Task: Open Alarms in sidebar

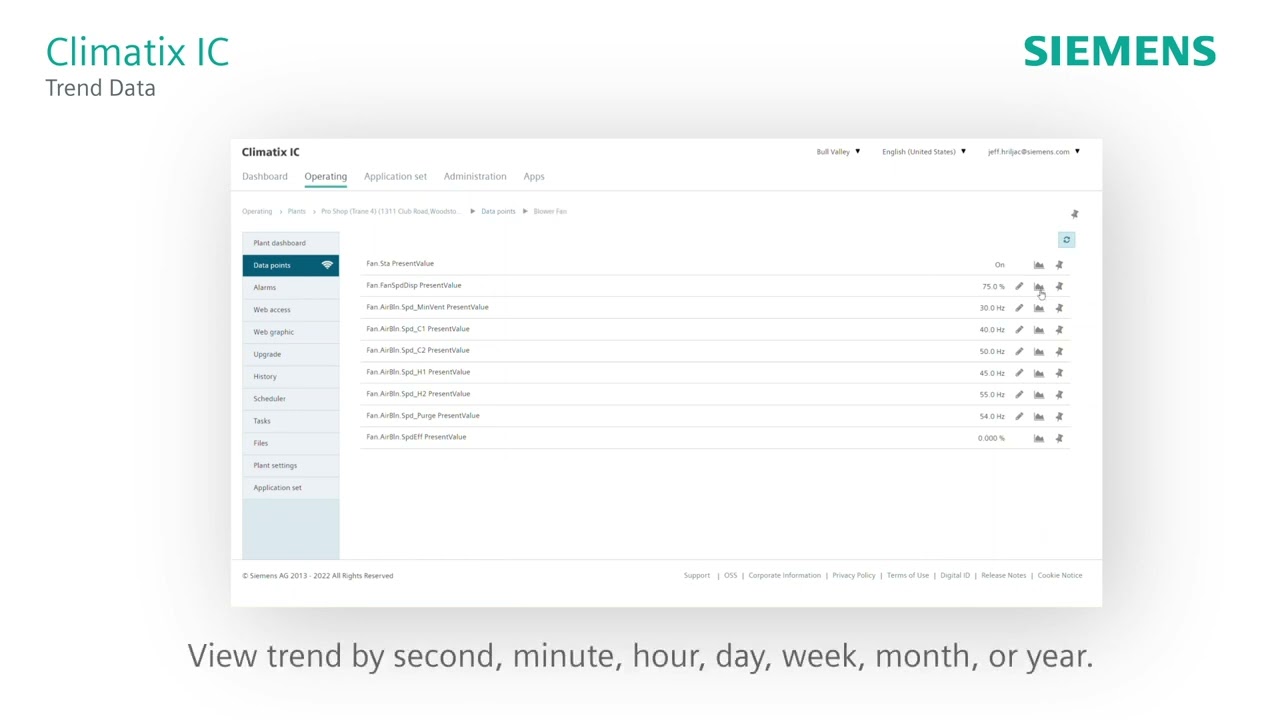Action: pos(290,288)
